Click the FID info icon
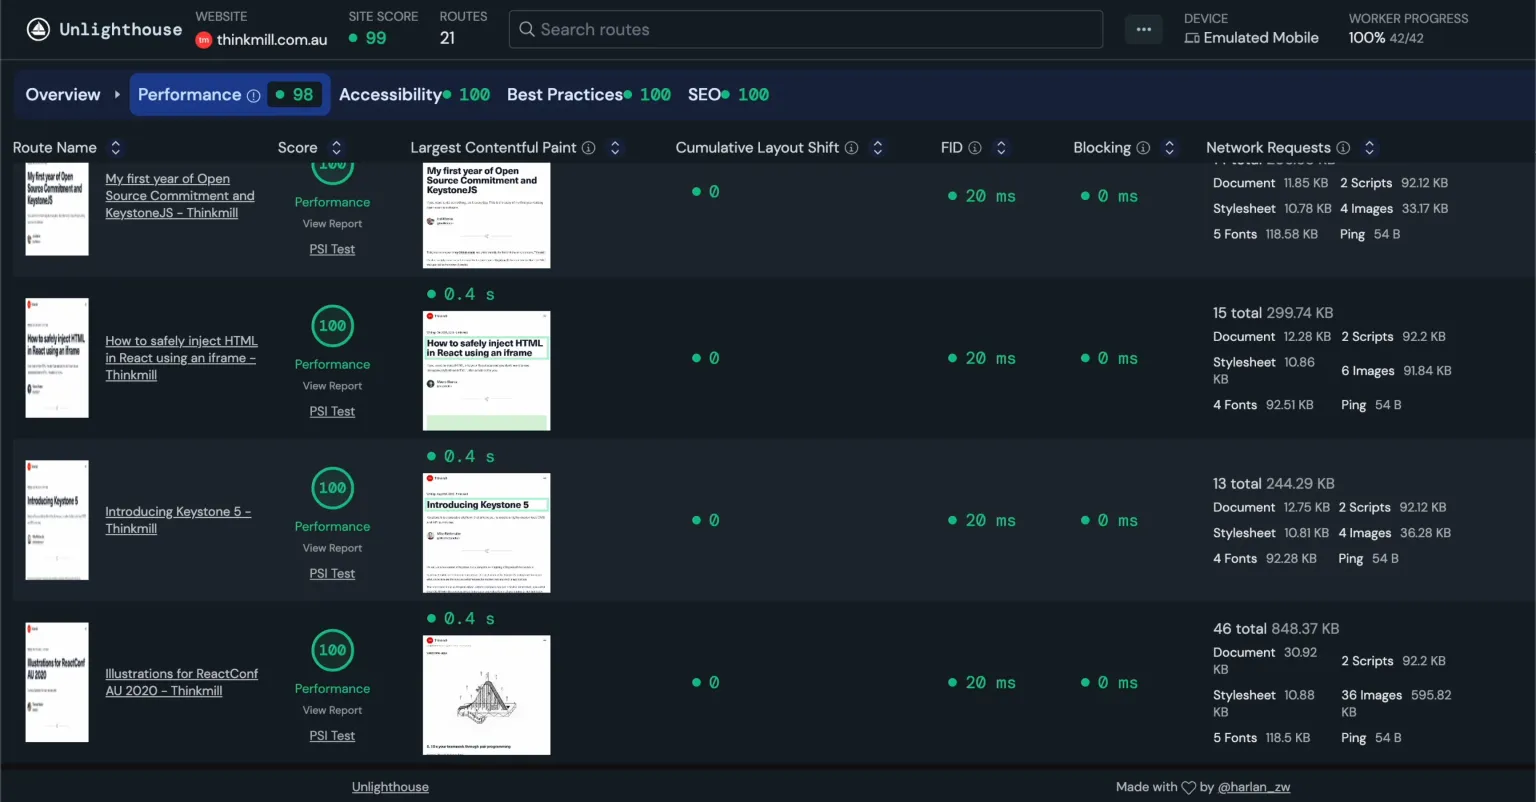This screenshot has width=1536, height=802. click(975, 148)
